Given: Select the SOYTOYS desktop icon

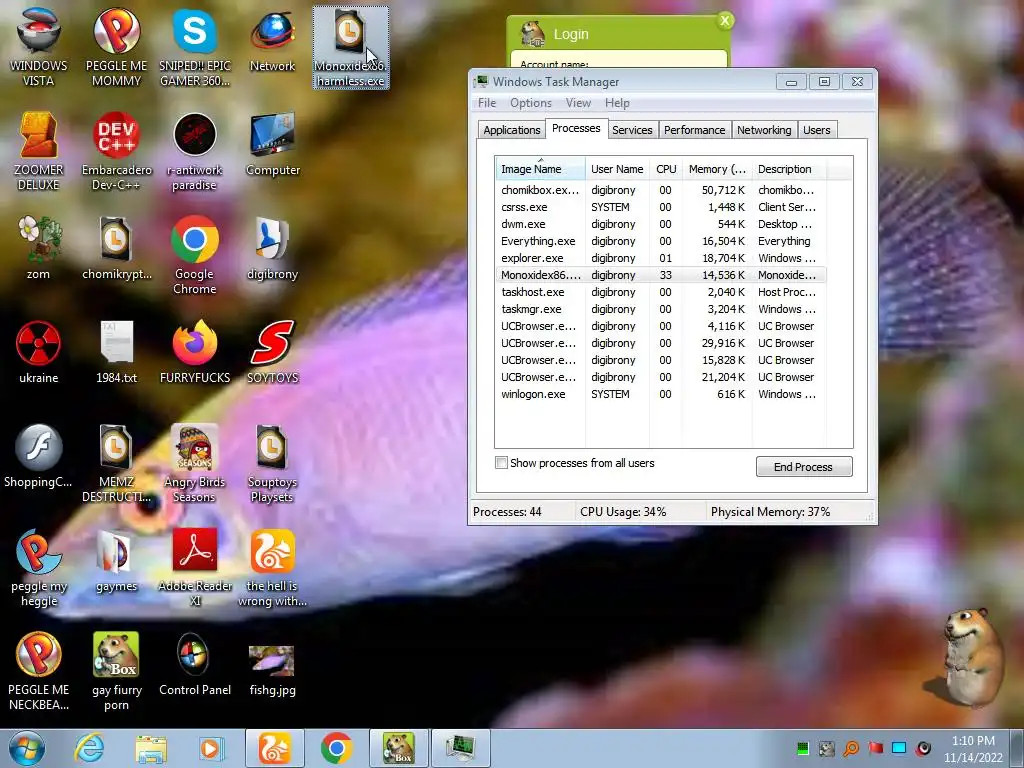Looking at the screenshot, I should (x=272, y=352).
